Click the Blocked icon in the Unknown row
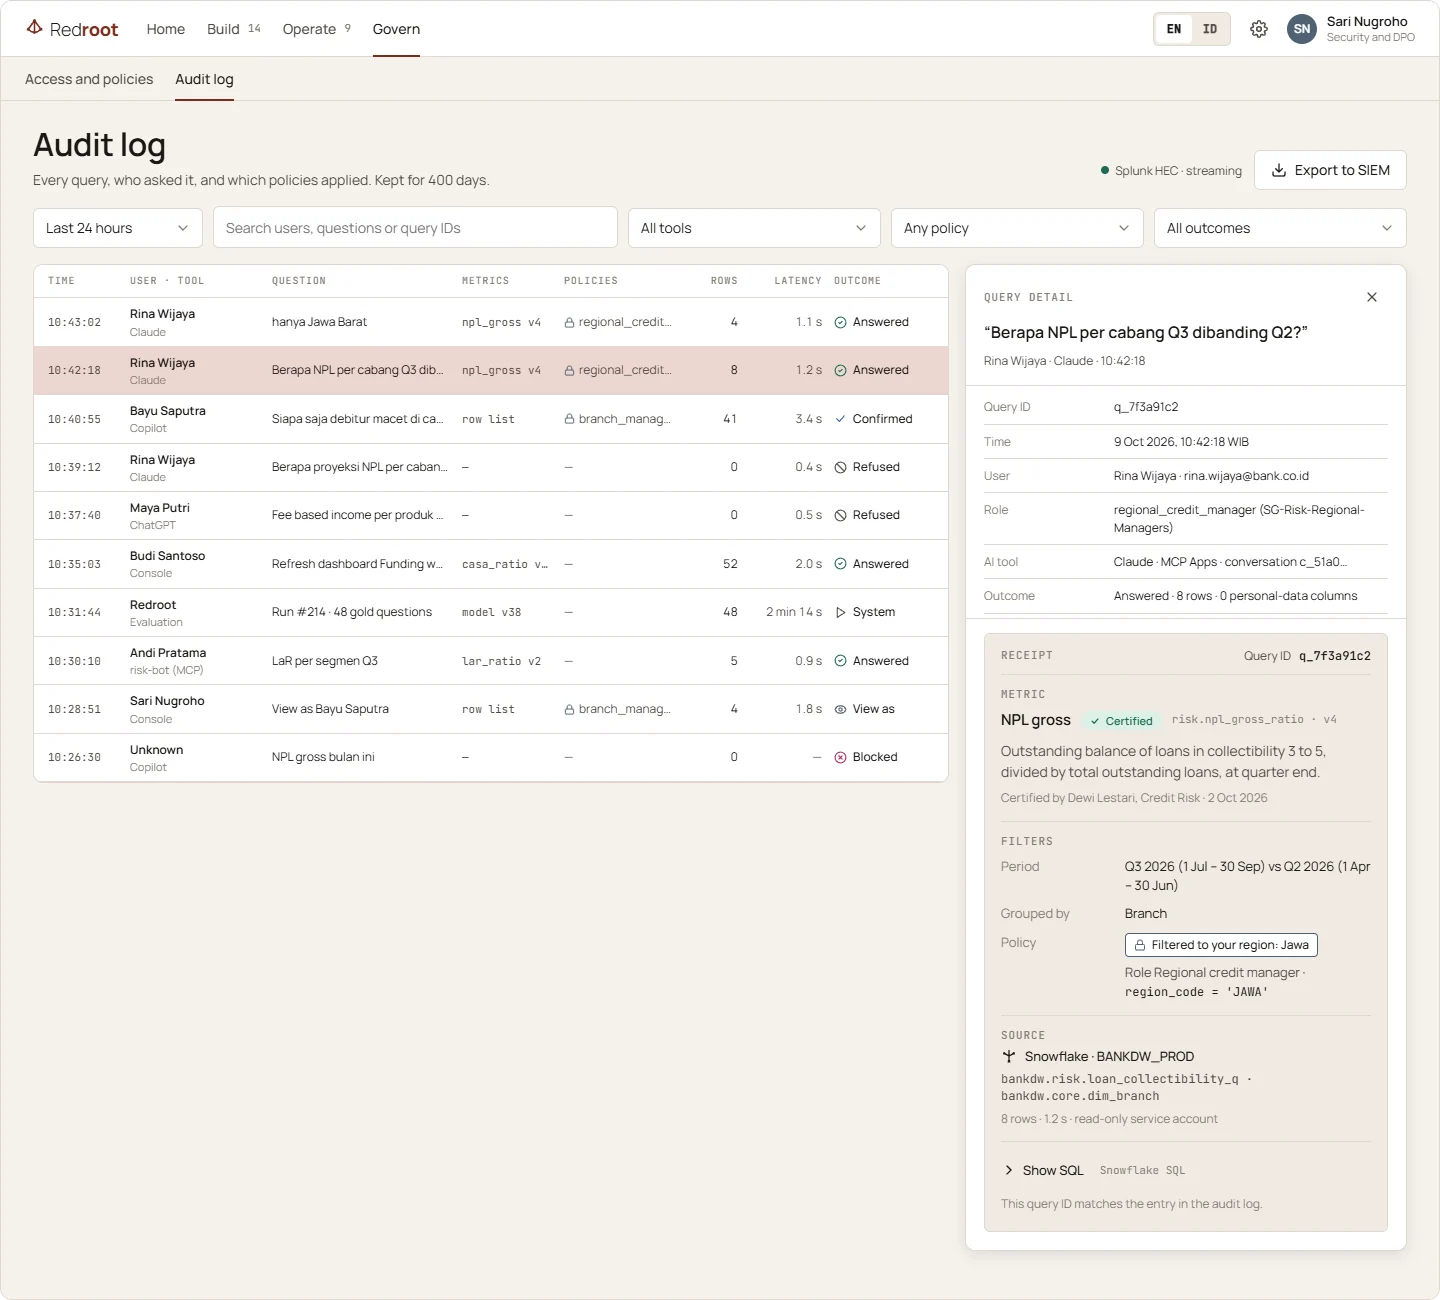 (841, 757)
